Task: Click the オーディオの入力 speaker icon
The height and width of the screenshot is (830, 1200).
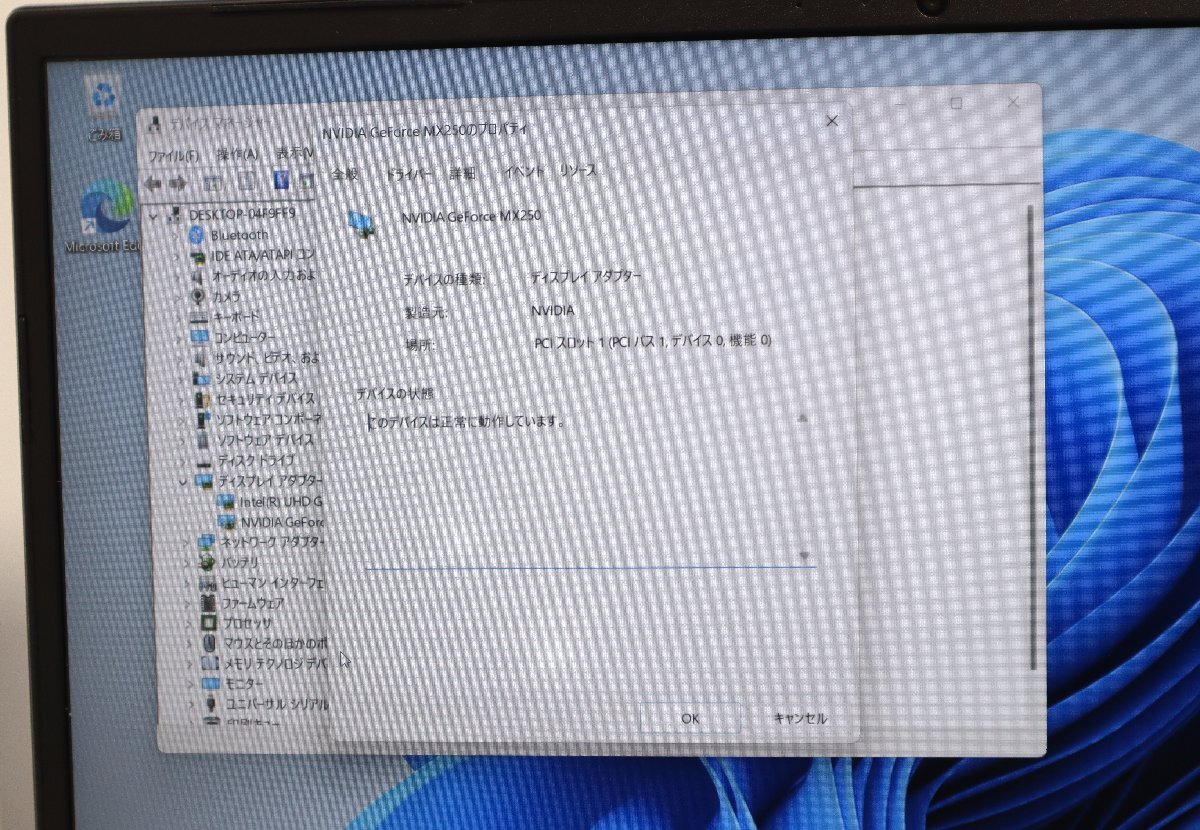Action: pos(197,276)
